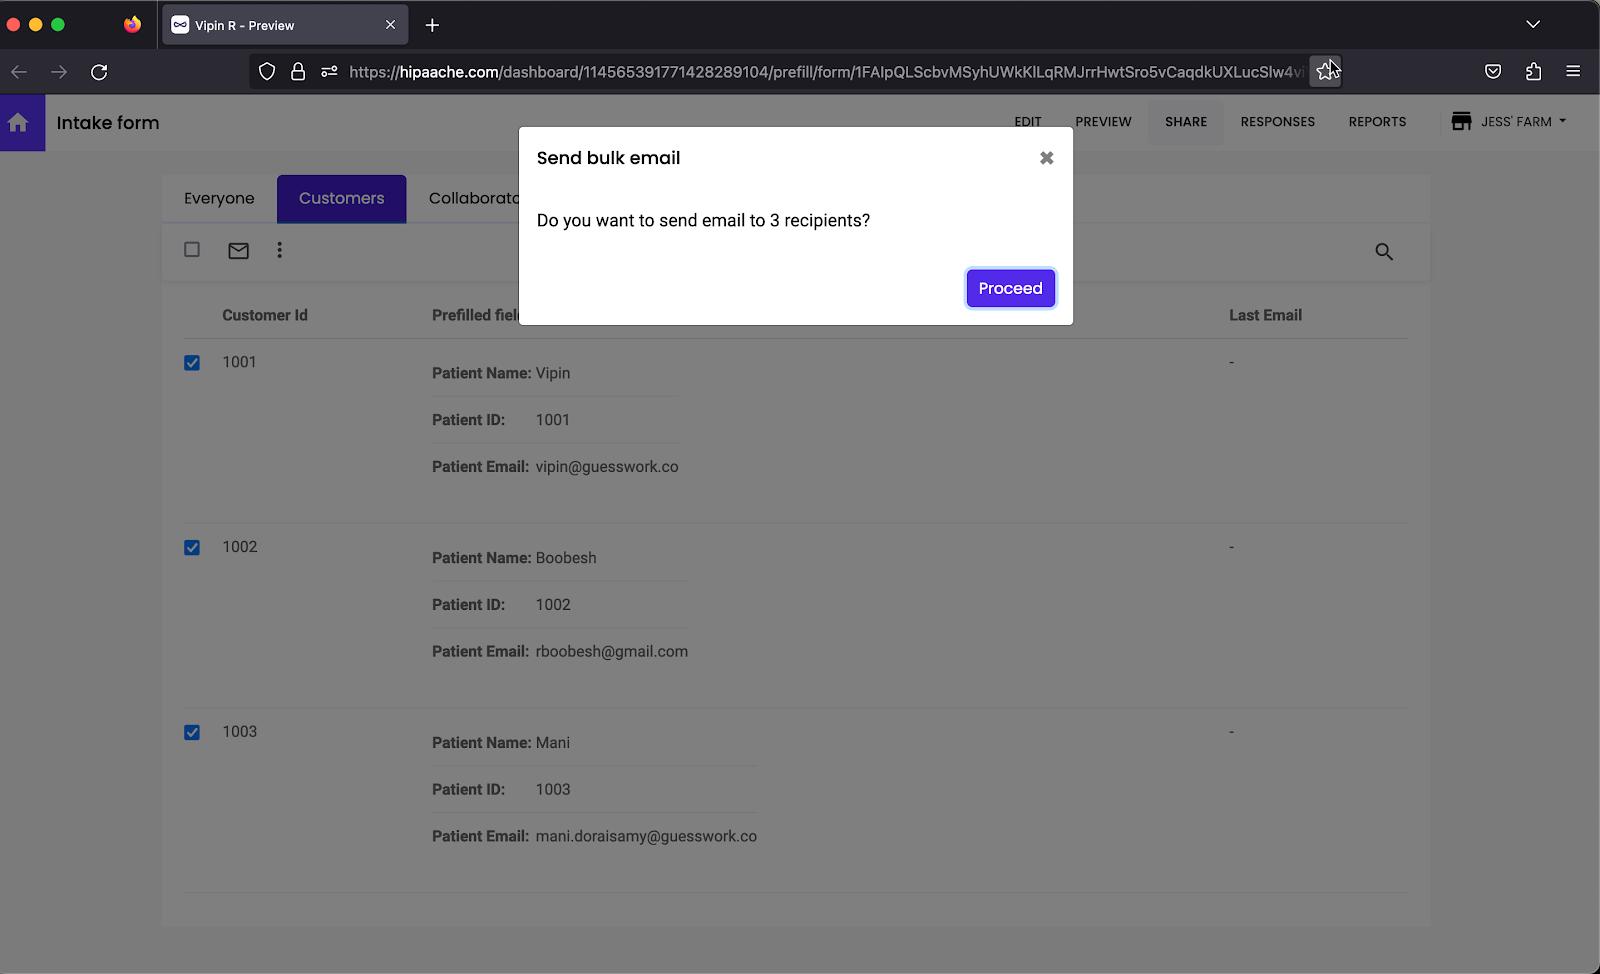Open the browser extensions puzzle icon
Image resolution: width=1600 pixels, height=974 pixels.
click(1533, 71)
